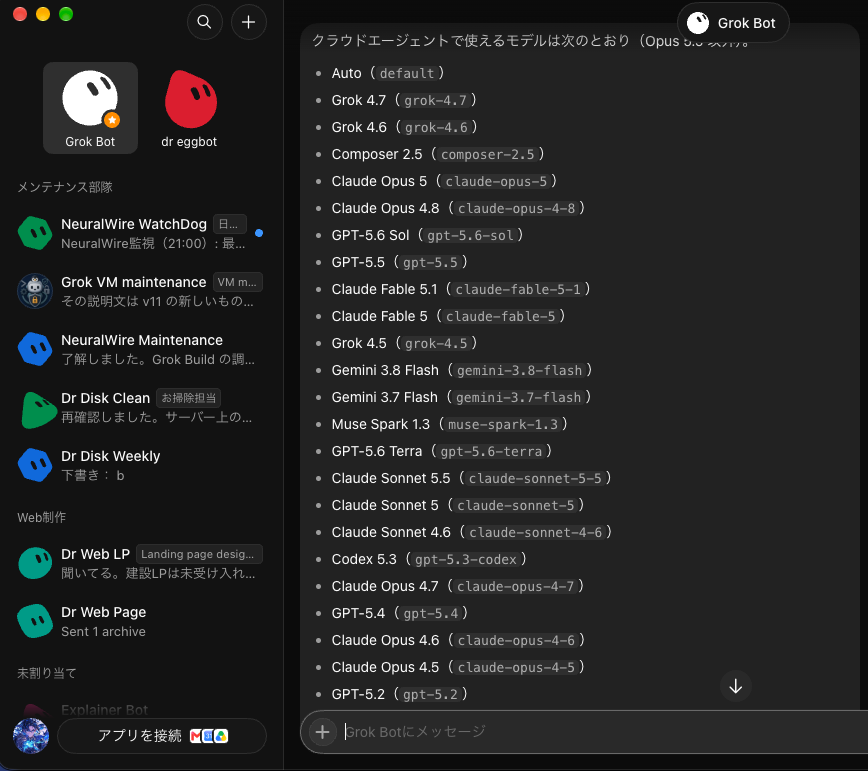Click the composer-2.5 code label
Screen dimensions: 868x771
tap(488, 154)
